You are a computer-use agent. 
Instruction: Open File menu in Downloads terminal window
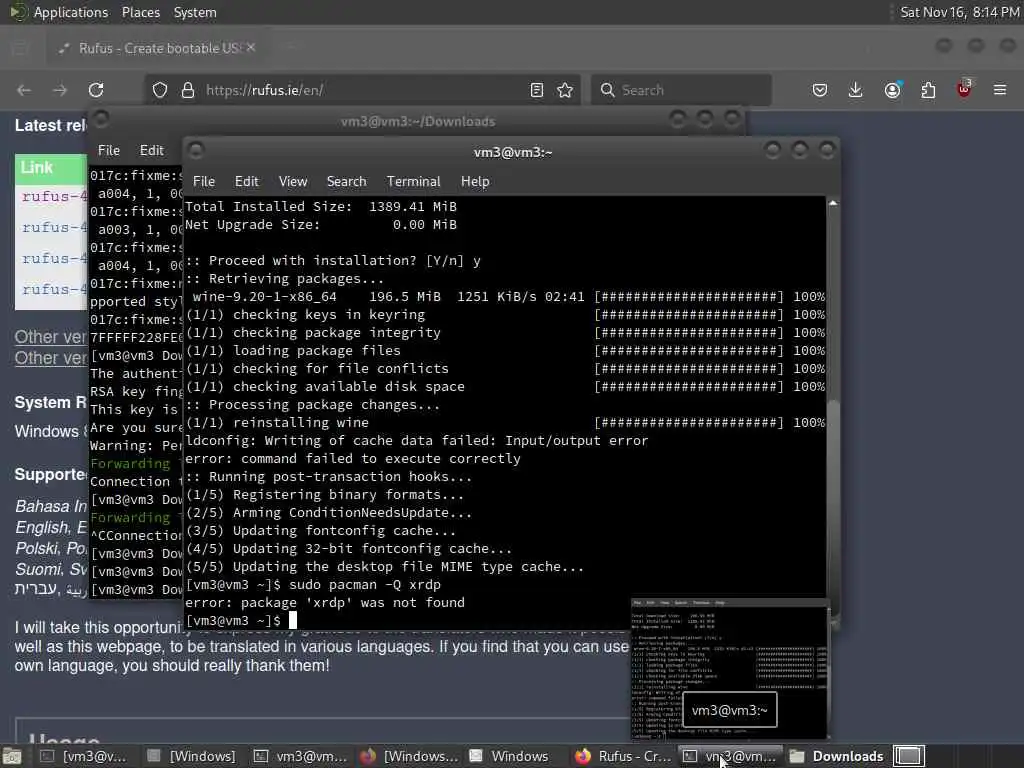109,150
